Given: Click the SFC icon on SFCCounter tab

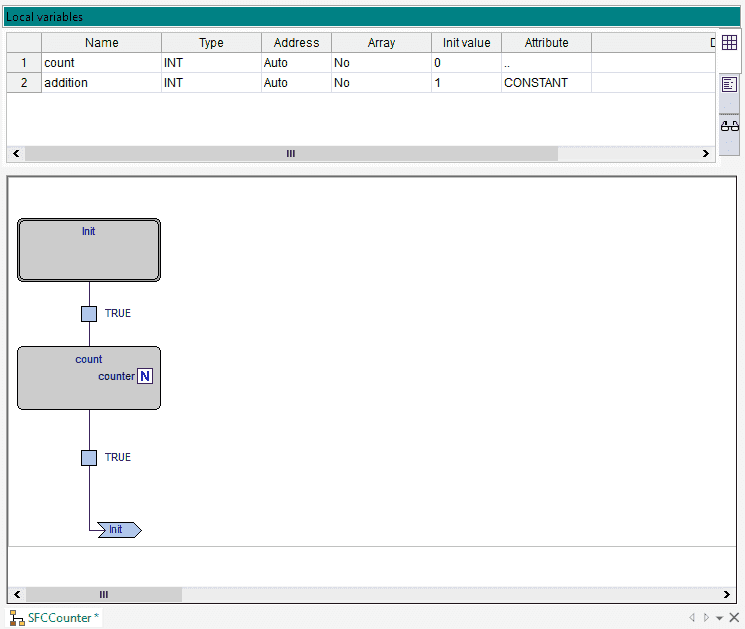Looking at the screenshot, I should pyautogui.click(x=16, y=618).
